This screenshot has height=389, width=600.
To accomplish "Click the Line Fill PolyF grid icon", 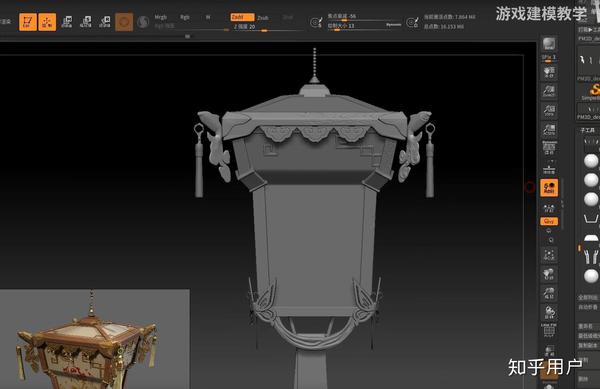I will pyautogui.click(x=549, y=331).
